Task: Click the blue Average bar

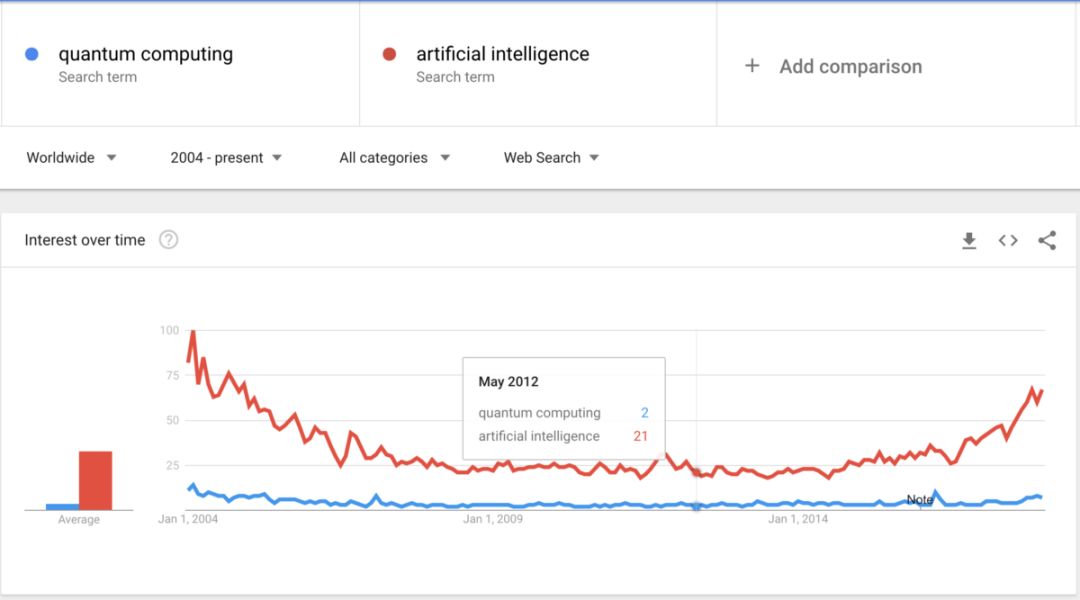Action: pos(62,506)
